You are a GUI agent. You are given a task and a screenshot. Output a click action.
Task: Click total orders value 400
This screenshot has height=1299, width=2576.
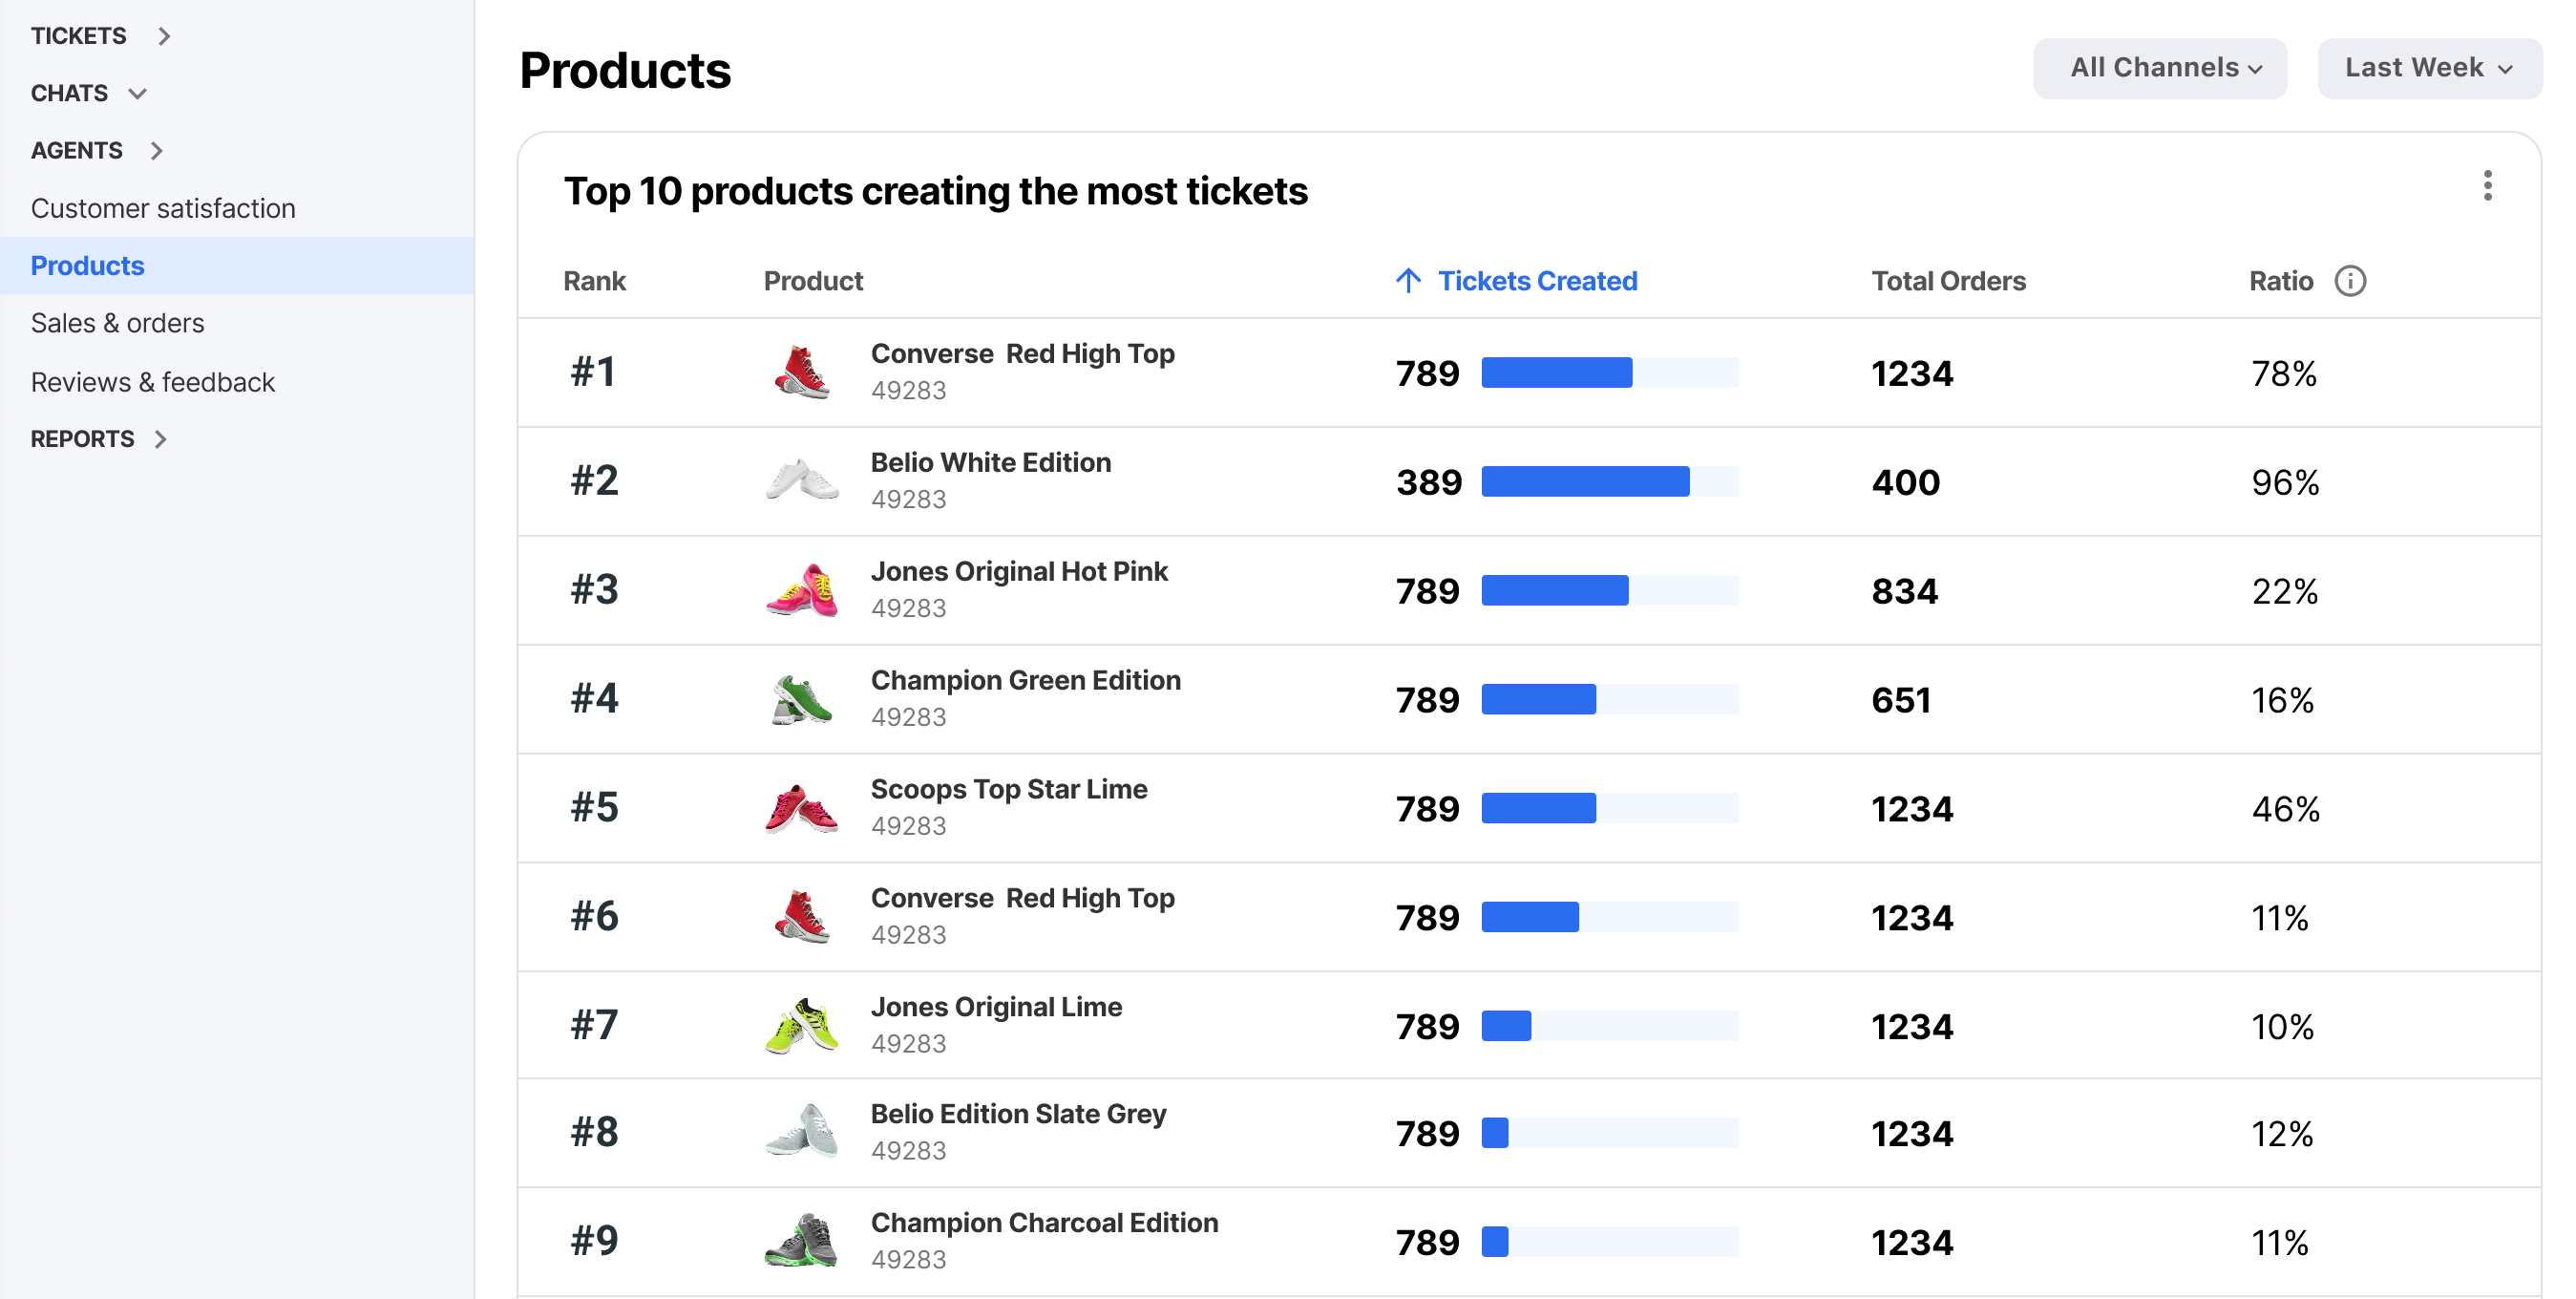click(x=1905, y=483)
